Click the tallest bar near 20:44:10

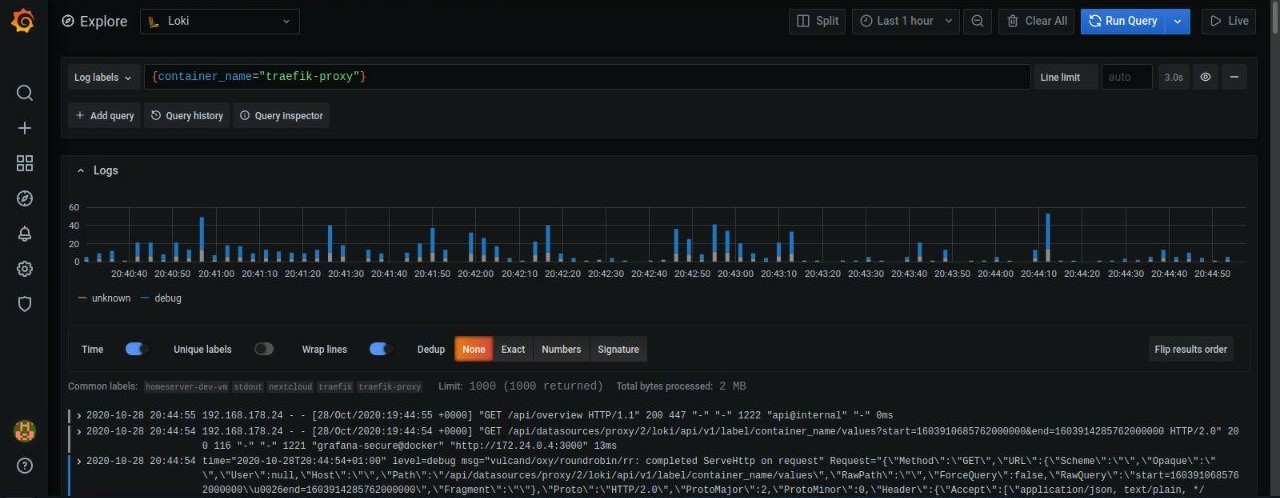(1048, 237)
